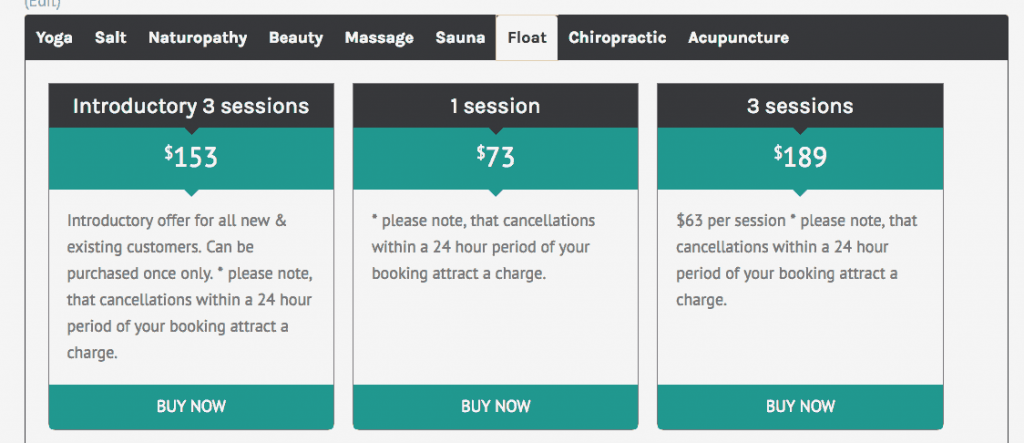
Task: Click the active Float tab
Action: [527, 38]
